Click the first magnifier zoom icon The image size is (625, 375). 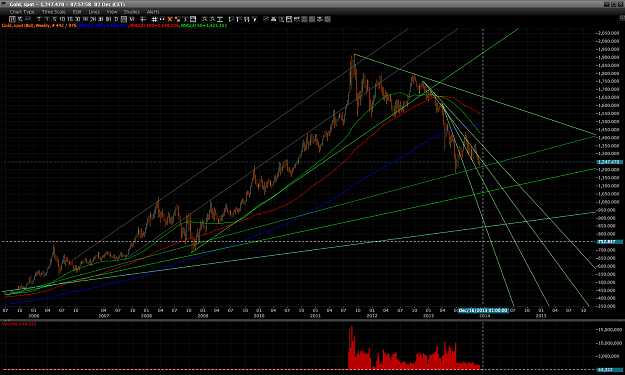pyautogui.click(x=204, y=19)
